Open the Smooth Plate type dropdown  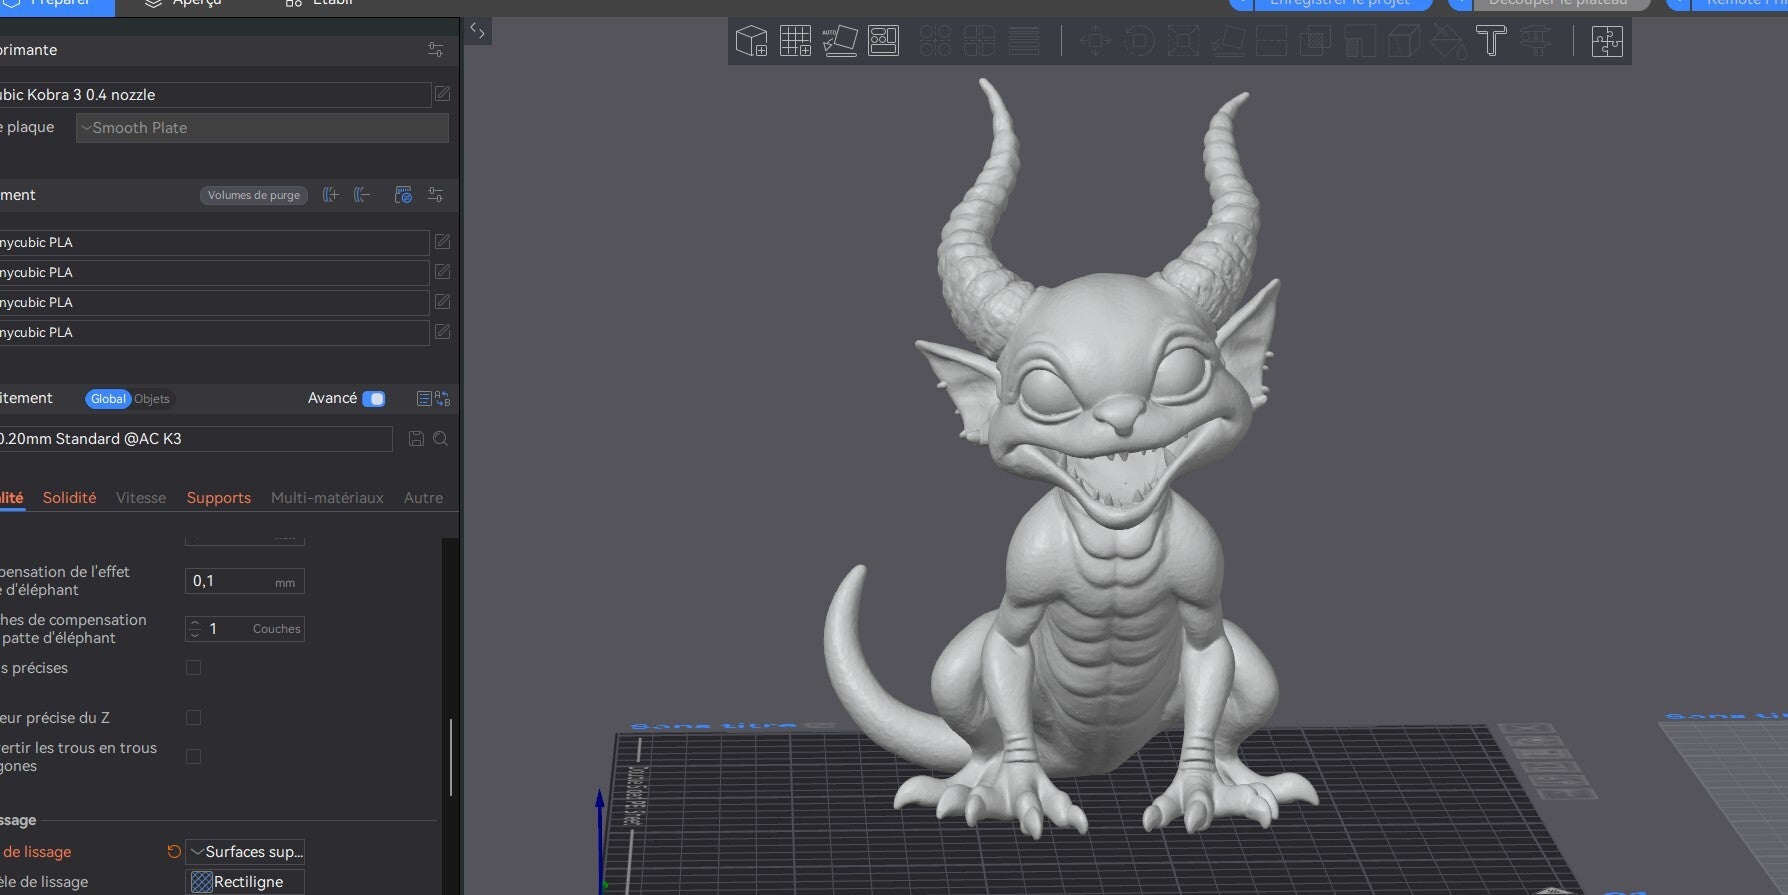point(262,128)
